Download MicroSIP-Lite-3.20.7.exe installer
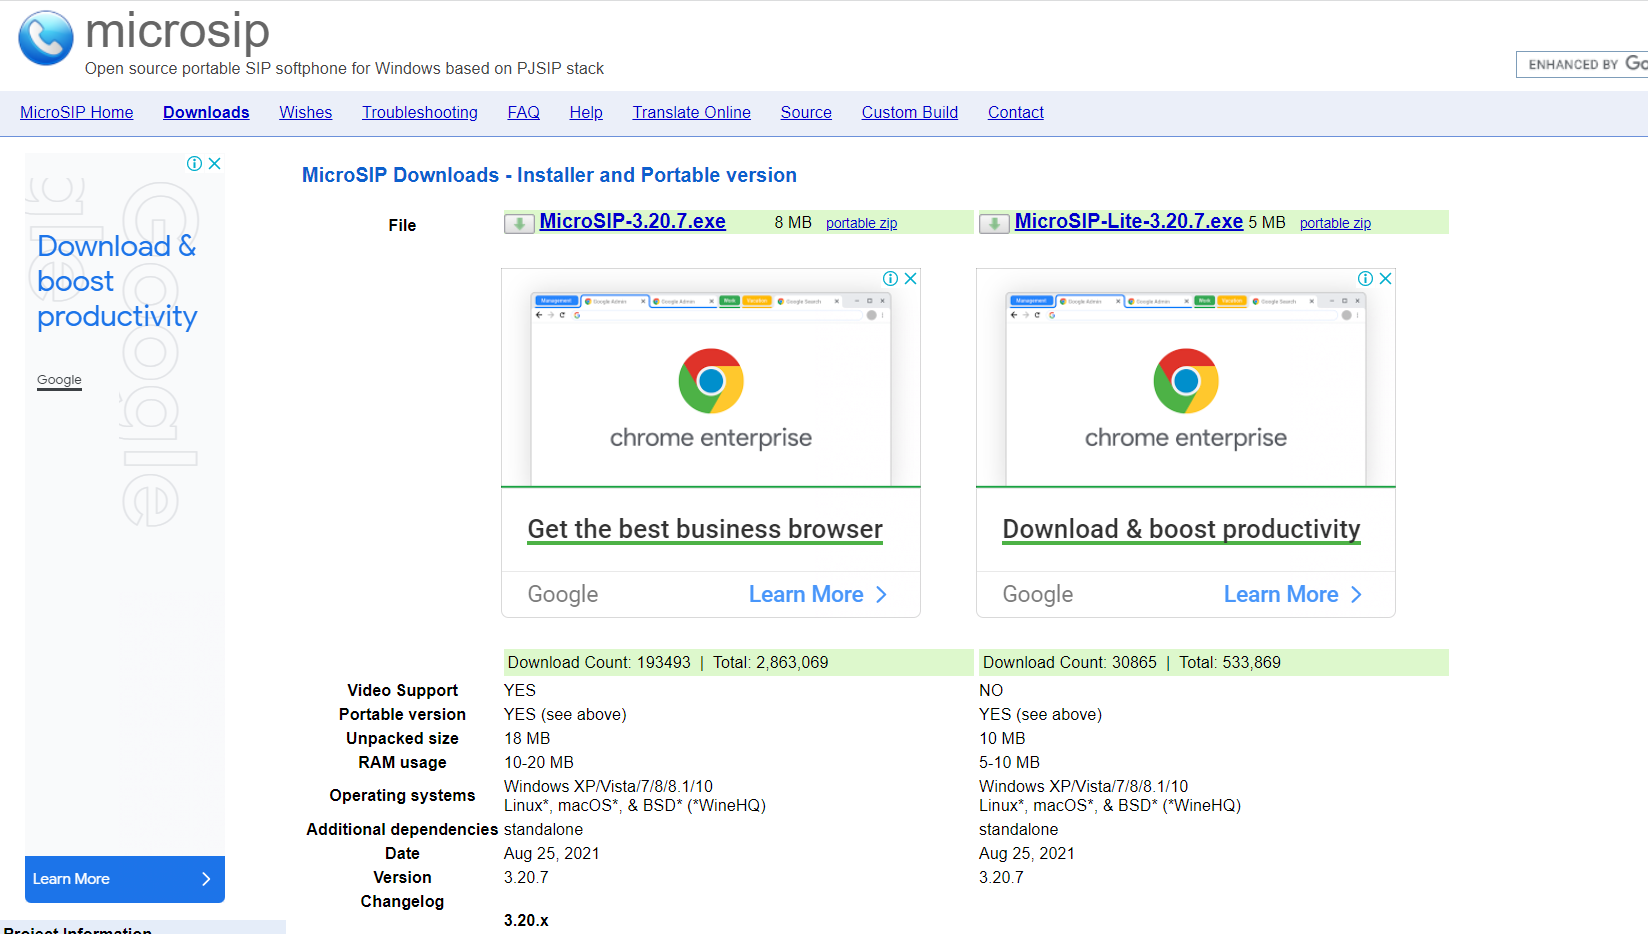 pos(1128,221)
